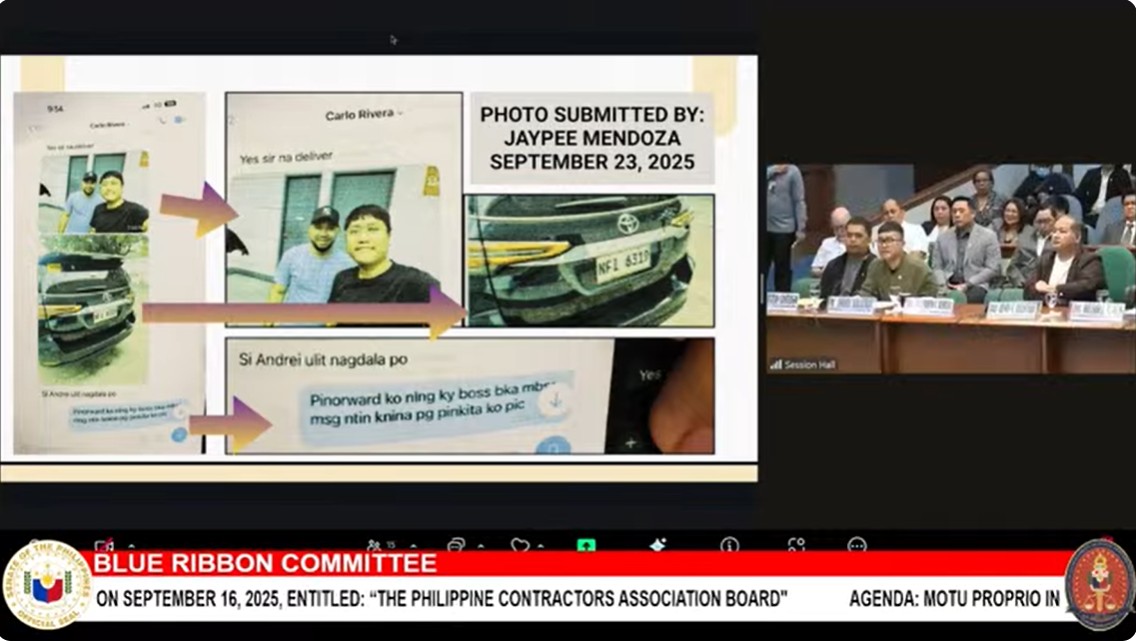Screen dimensions: 1136x641
Task: Toggle the video camera in meeting toolbar
Action: [103, 546]
